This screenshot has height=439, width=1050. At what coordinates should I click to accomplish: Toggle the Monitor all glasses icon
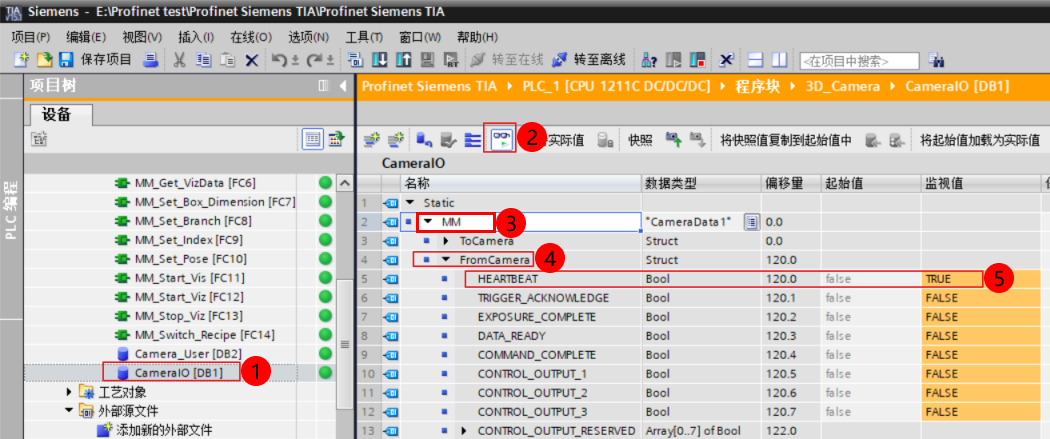500,139
